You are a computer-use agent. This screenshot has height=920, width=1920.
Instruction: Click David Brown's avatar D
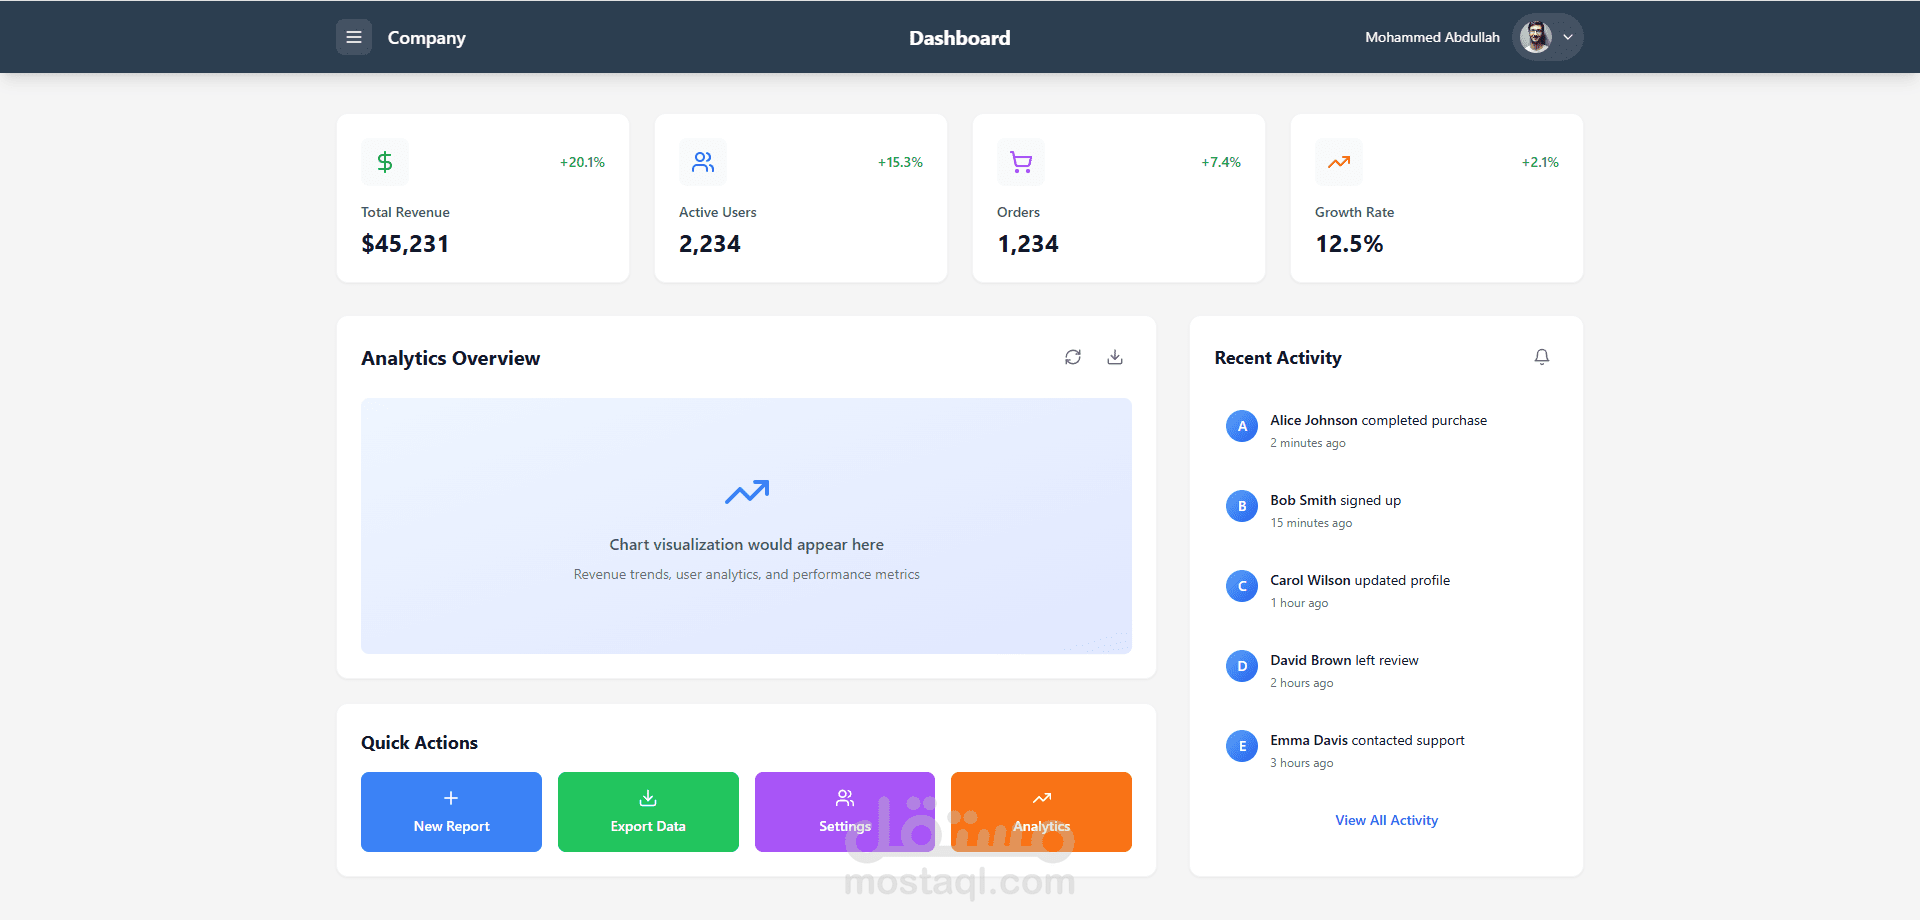click(x=1242, y=666)
